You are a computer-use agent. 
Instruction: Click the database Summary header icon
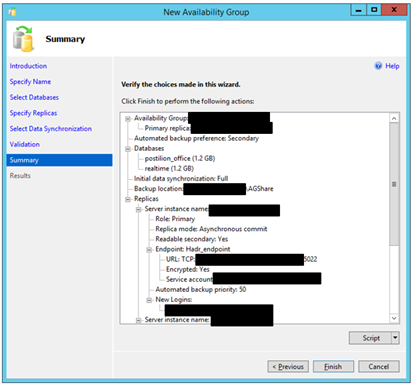23,39
